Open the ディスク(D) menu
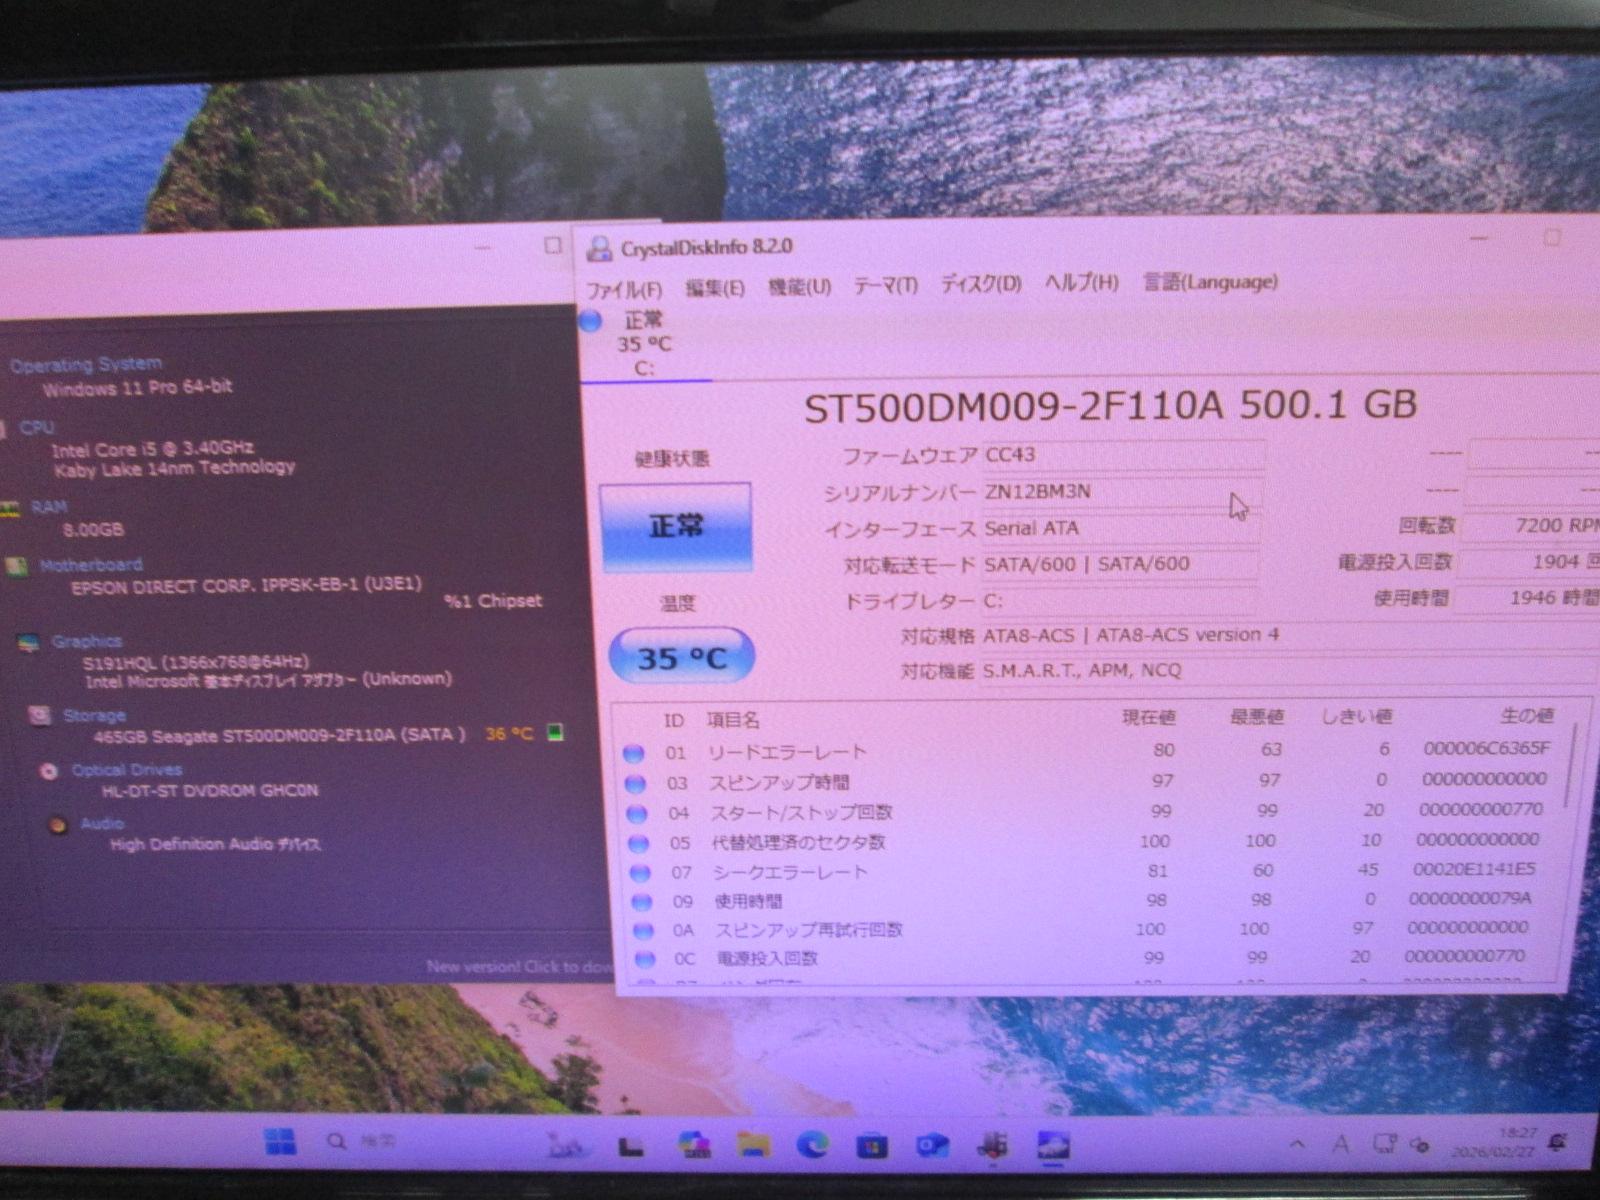This screenshot has width=1600, height=1200. [x=980, y=284]
